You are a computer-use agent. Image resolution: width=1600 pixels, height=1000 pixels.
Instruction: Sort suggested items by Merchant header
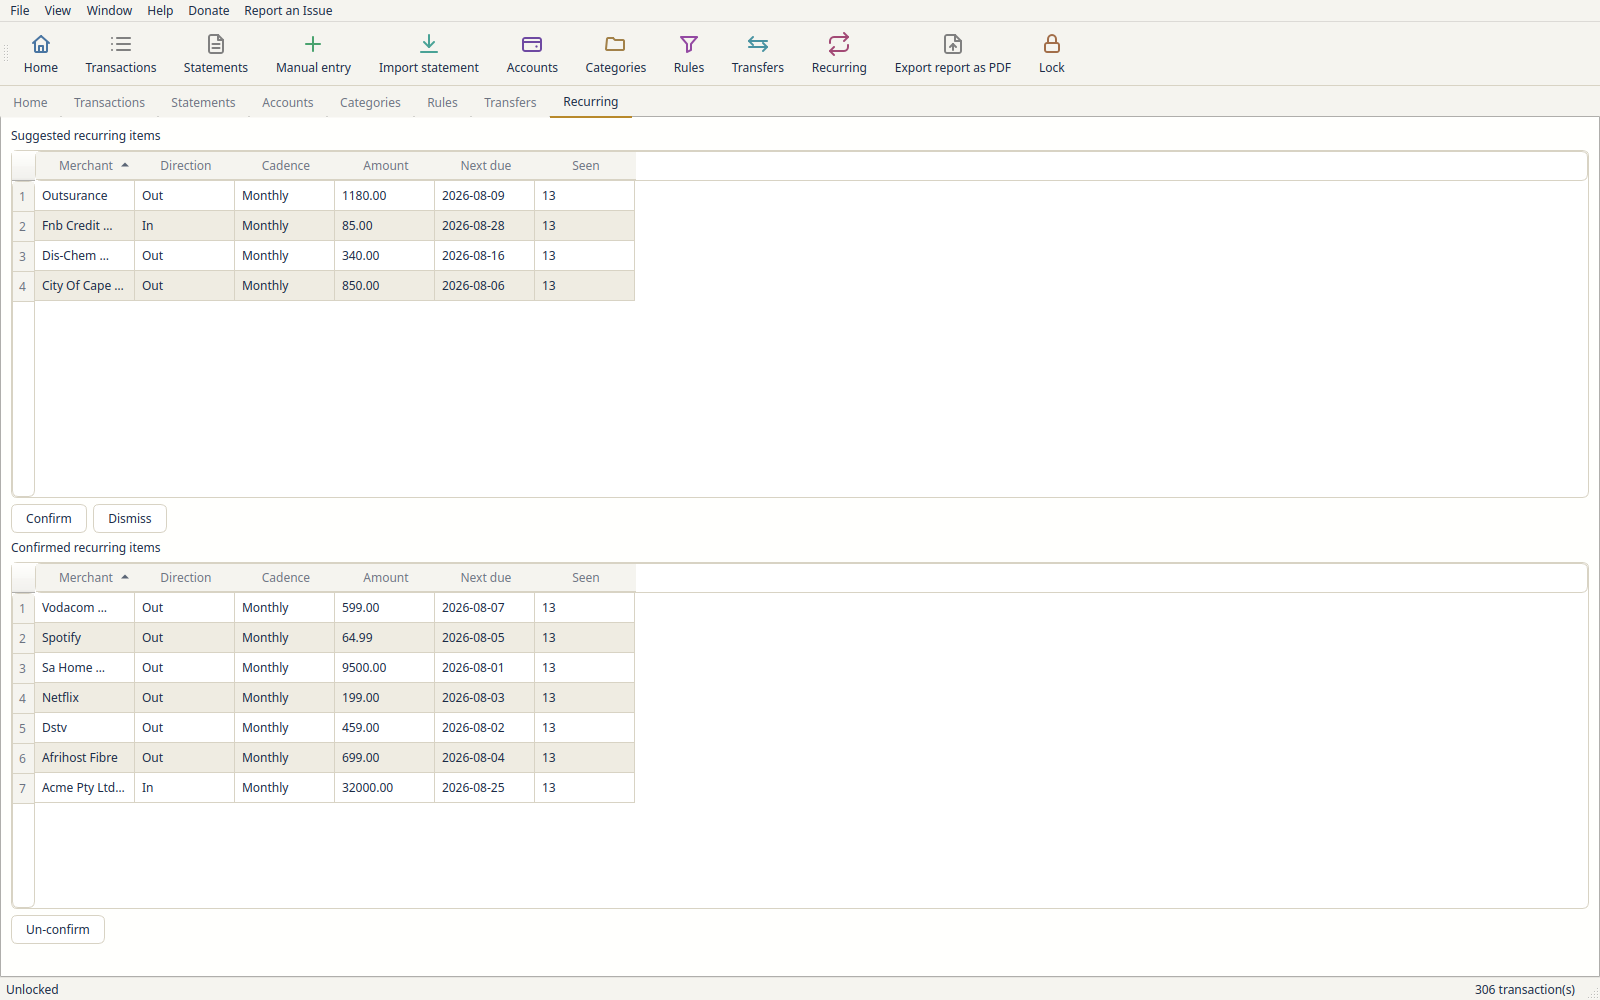tap(85, 166)
